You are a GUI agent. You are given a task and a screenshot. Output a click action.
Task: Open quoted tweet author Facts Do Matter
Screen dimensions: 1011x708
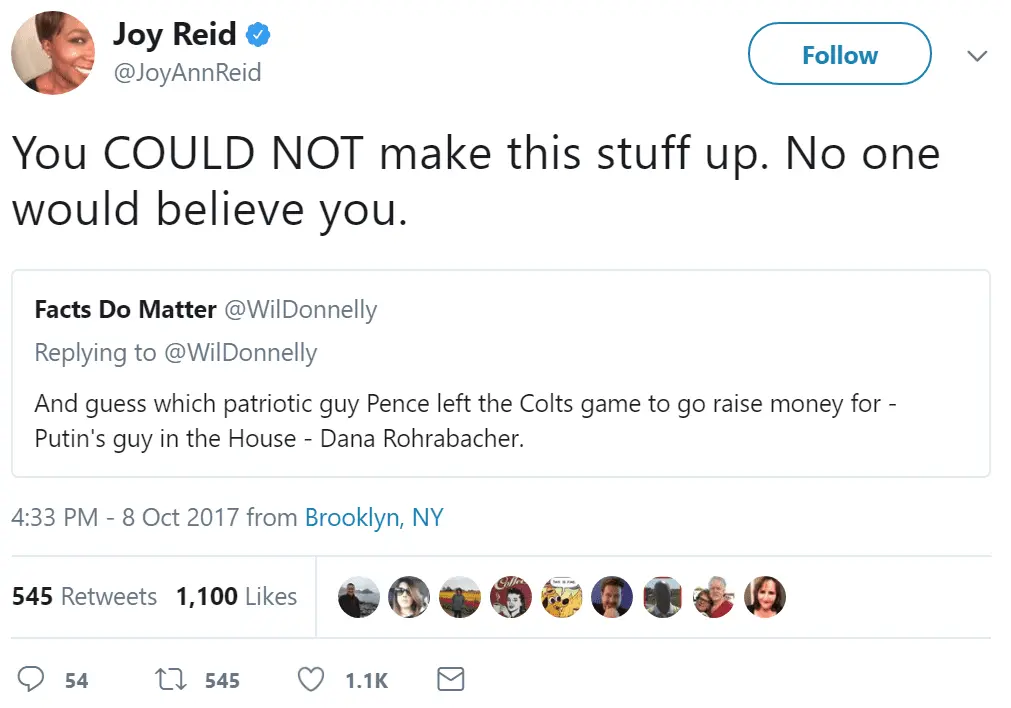point(125,310)
